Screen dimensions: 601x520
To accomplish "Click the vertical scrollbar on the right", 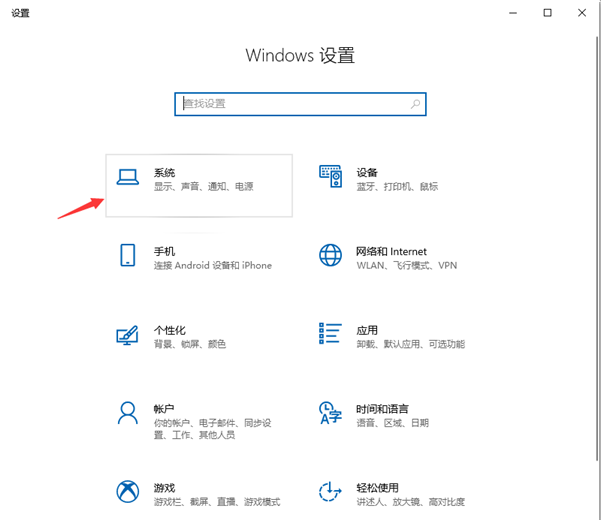I will point(597,249).
